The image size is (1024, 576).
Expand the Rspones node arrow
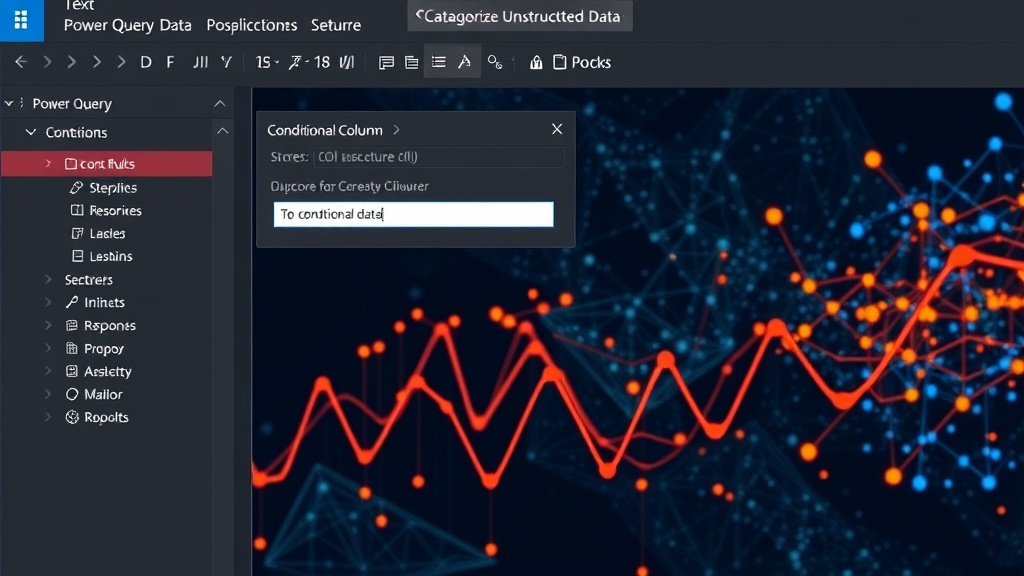point(48,325)
